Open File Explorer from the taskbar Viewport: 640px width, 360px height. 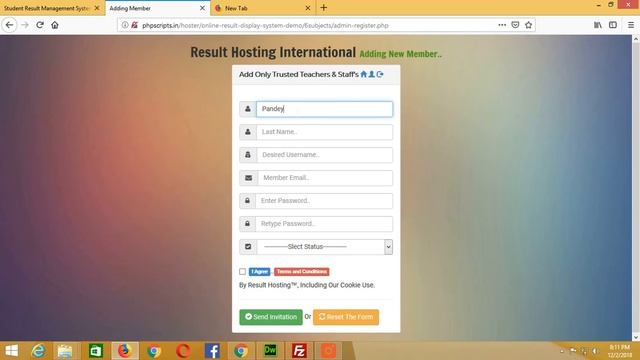65,351
